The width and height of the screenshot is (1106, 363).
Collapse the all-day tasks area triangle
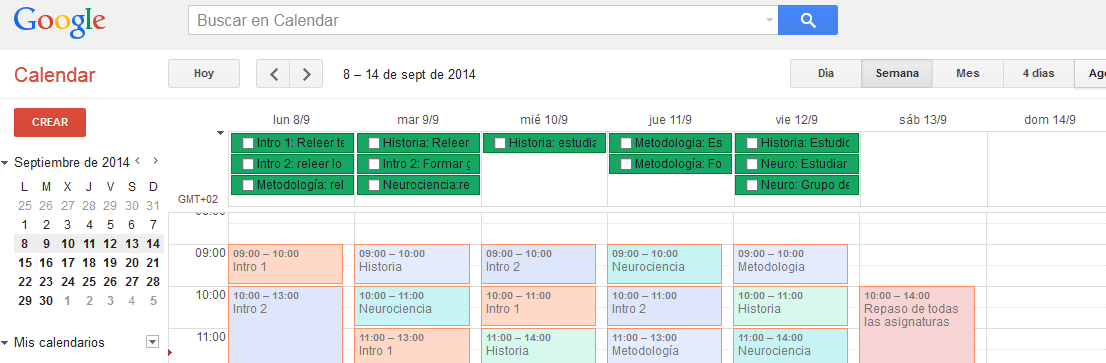coord(221,133)
